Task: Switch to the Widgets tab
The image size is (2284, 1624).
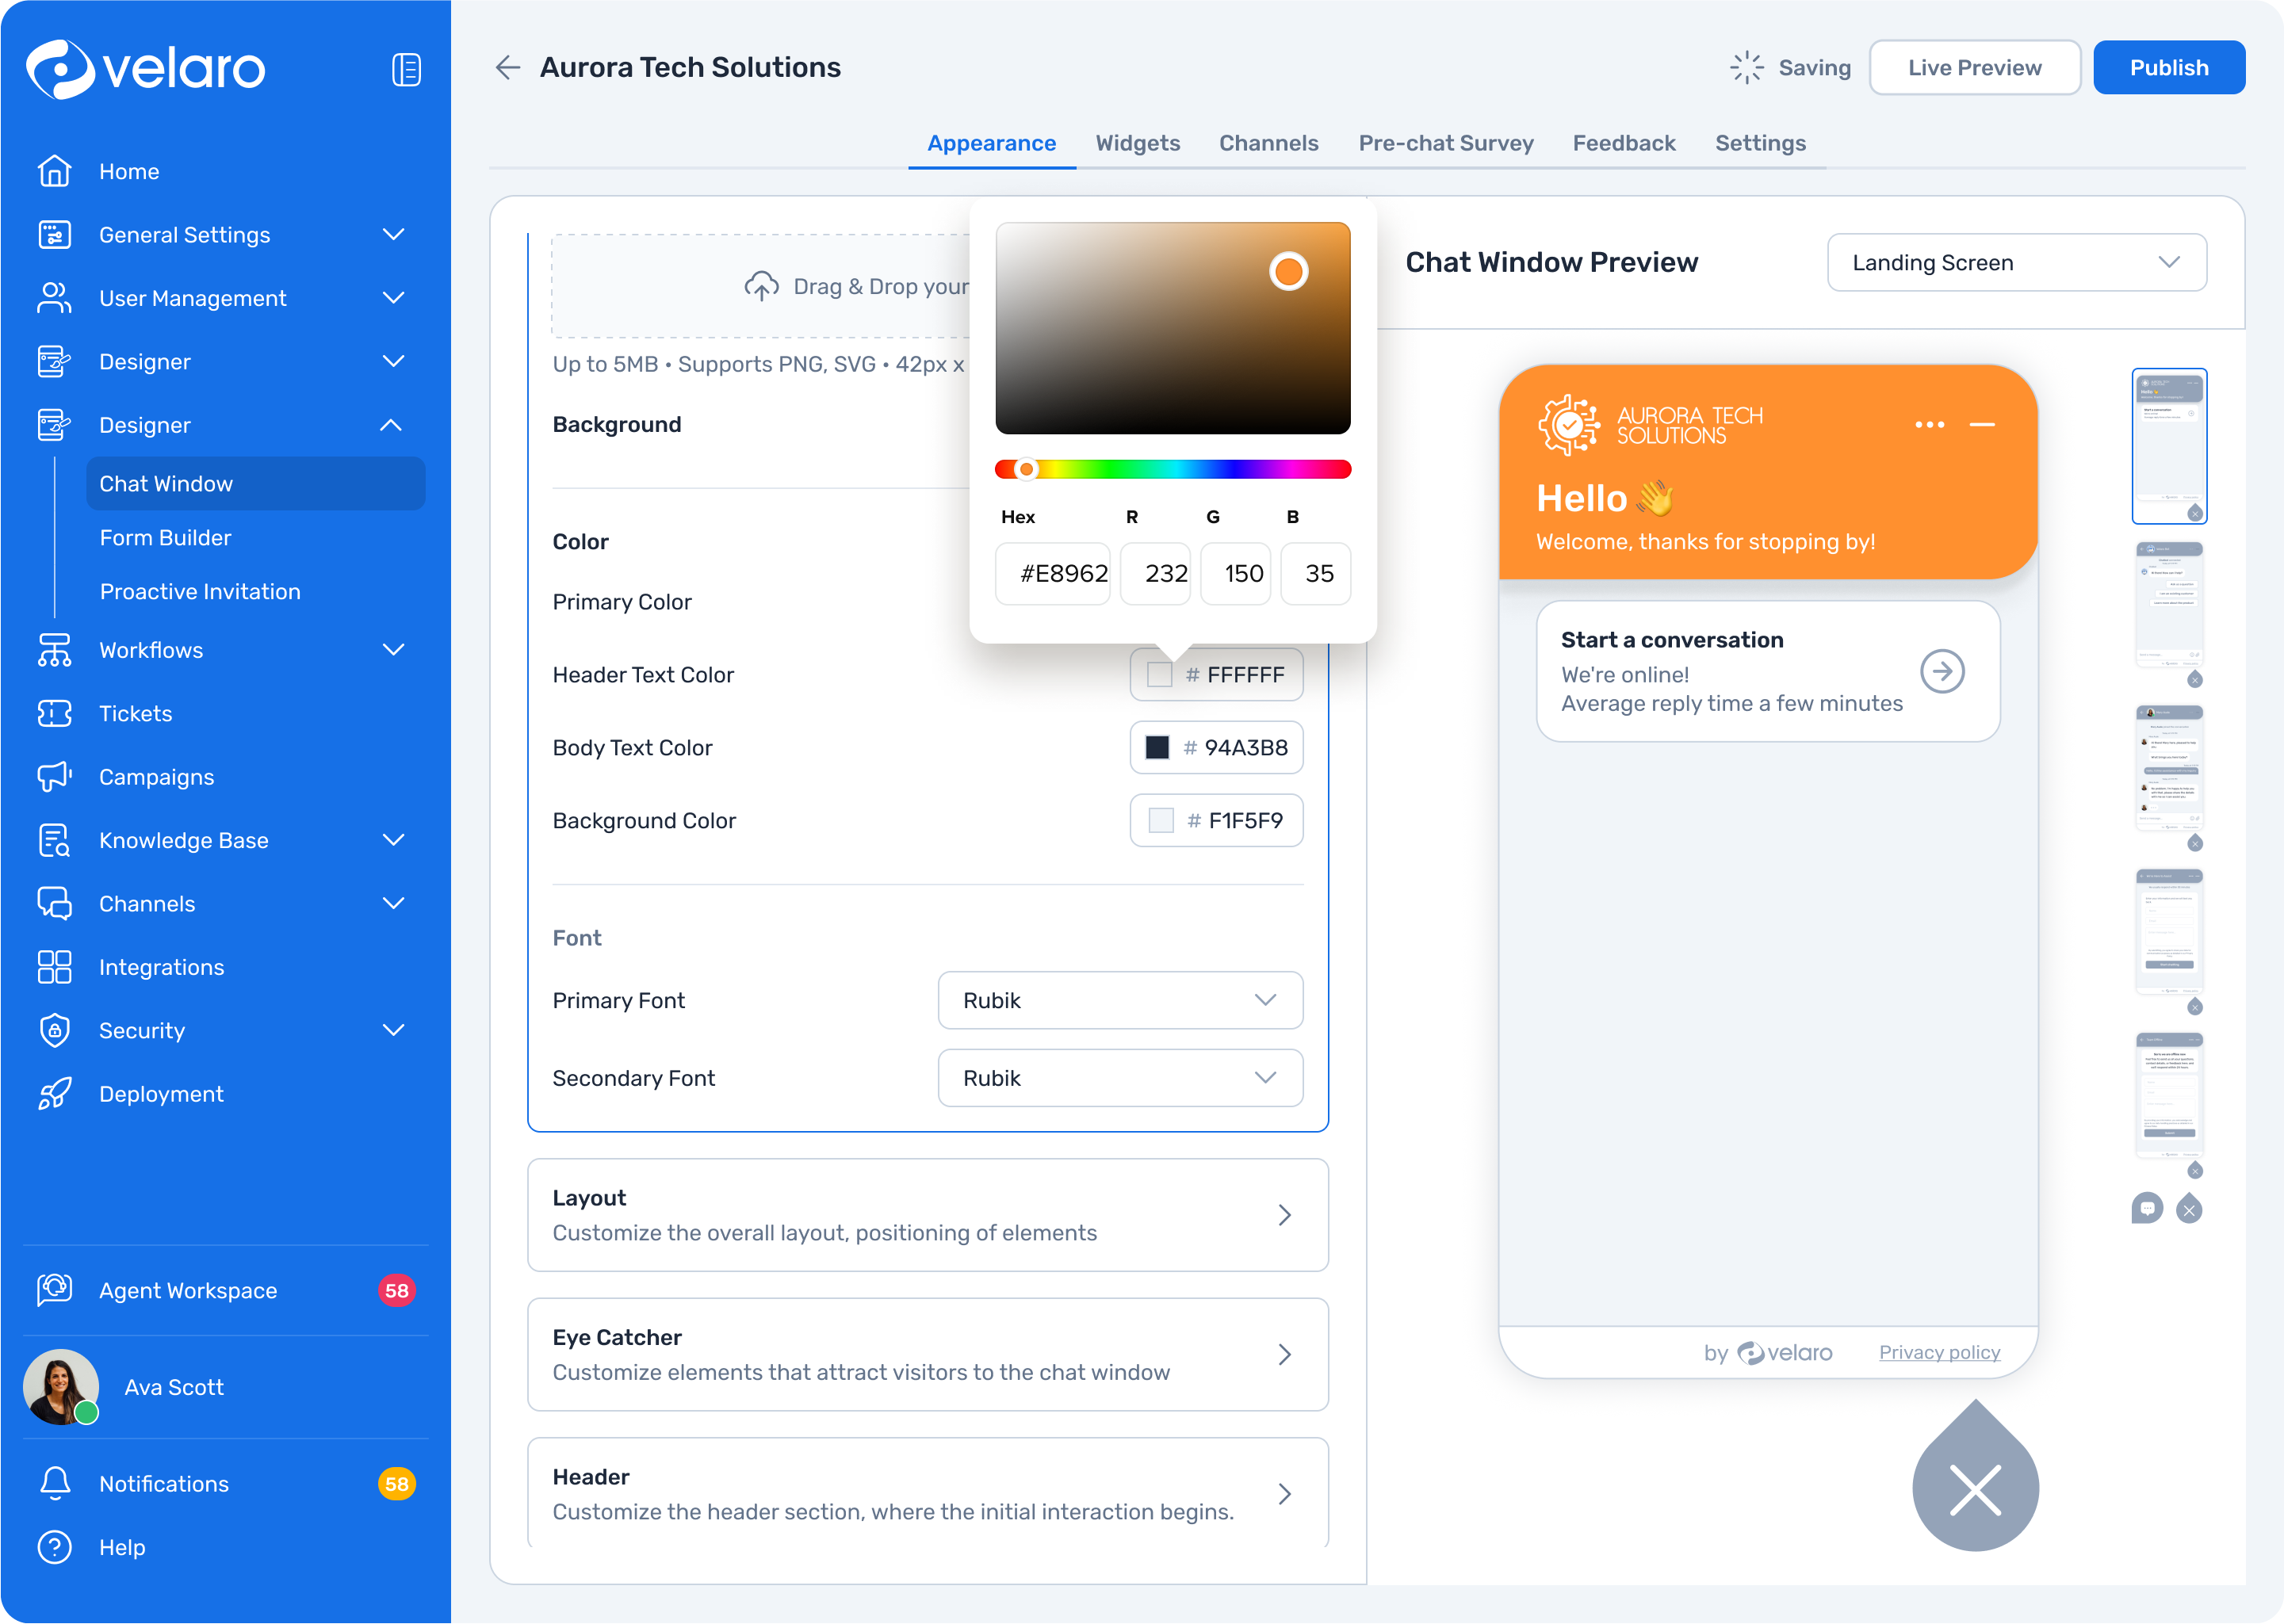Action: (x=1137, y=143)
